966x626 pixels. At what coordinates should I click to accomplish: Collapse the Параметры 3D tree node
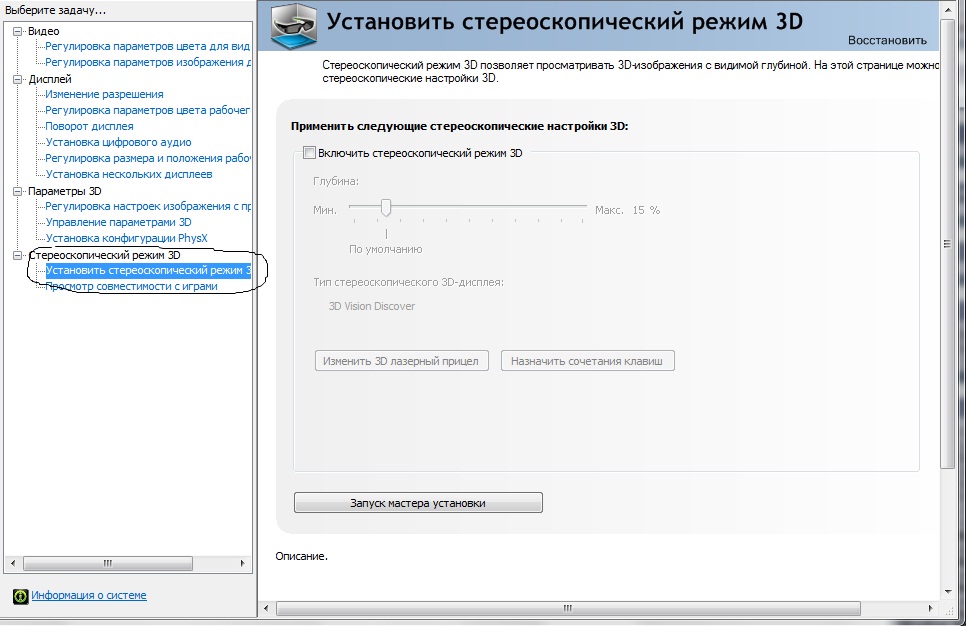click(18, 191)
